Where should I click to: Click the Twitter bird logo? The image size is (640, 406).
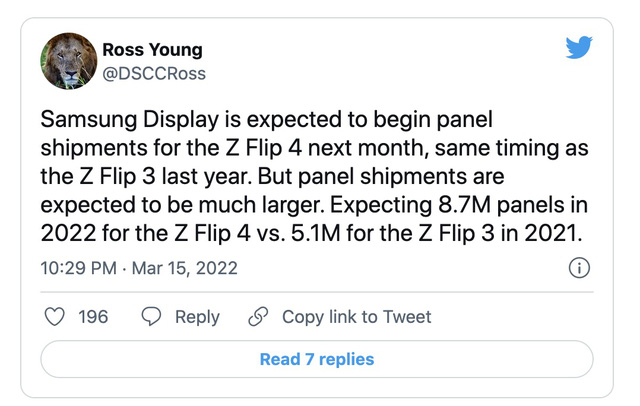click(578, 47)
